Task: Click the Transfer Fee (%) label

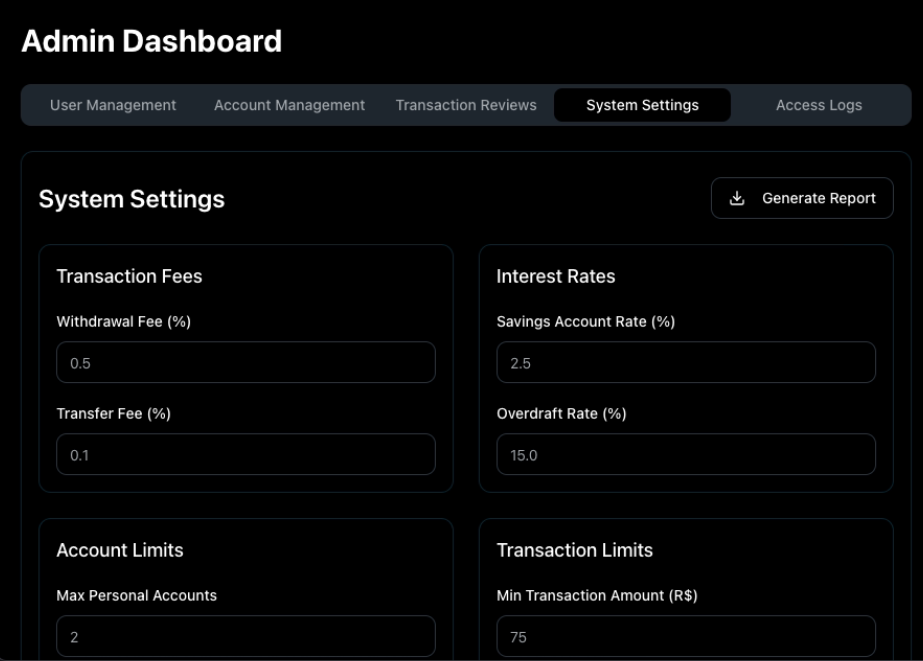Action: [114, 414]
